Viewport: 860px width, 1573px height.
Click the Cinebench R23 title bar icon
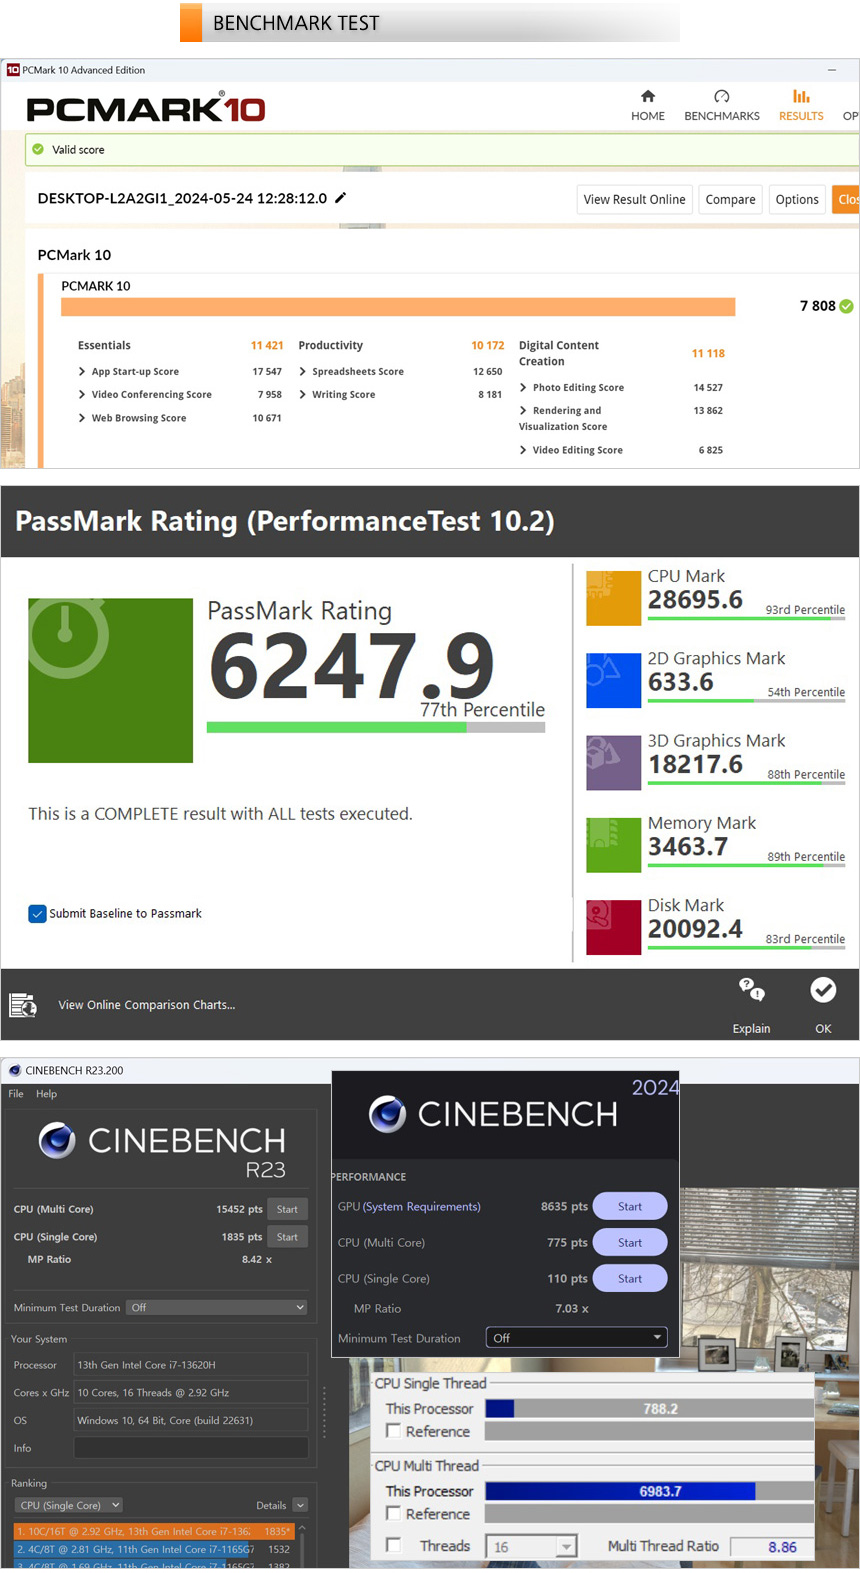pos(14,1070)
